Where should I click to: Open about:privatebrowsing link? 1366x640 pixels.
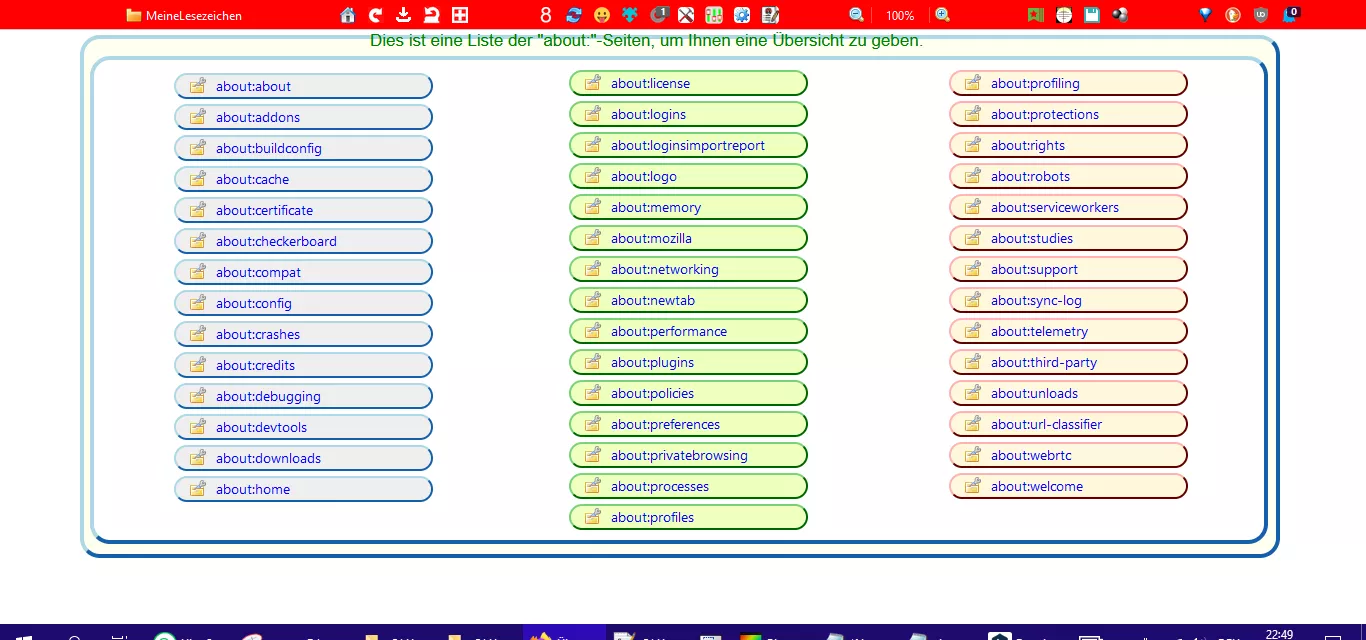click(688, 455)
